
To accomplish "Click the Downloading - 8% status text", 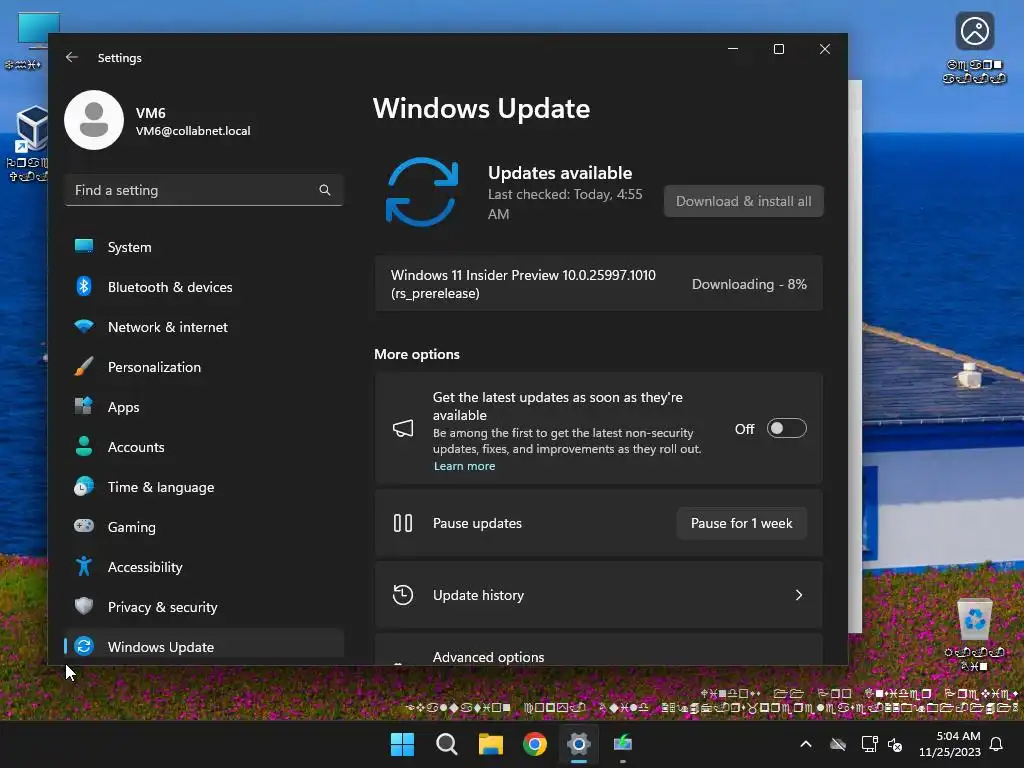I will [749, 284].
